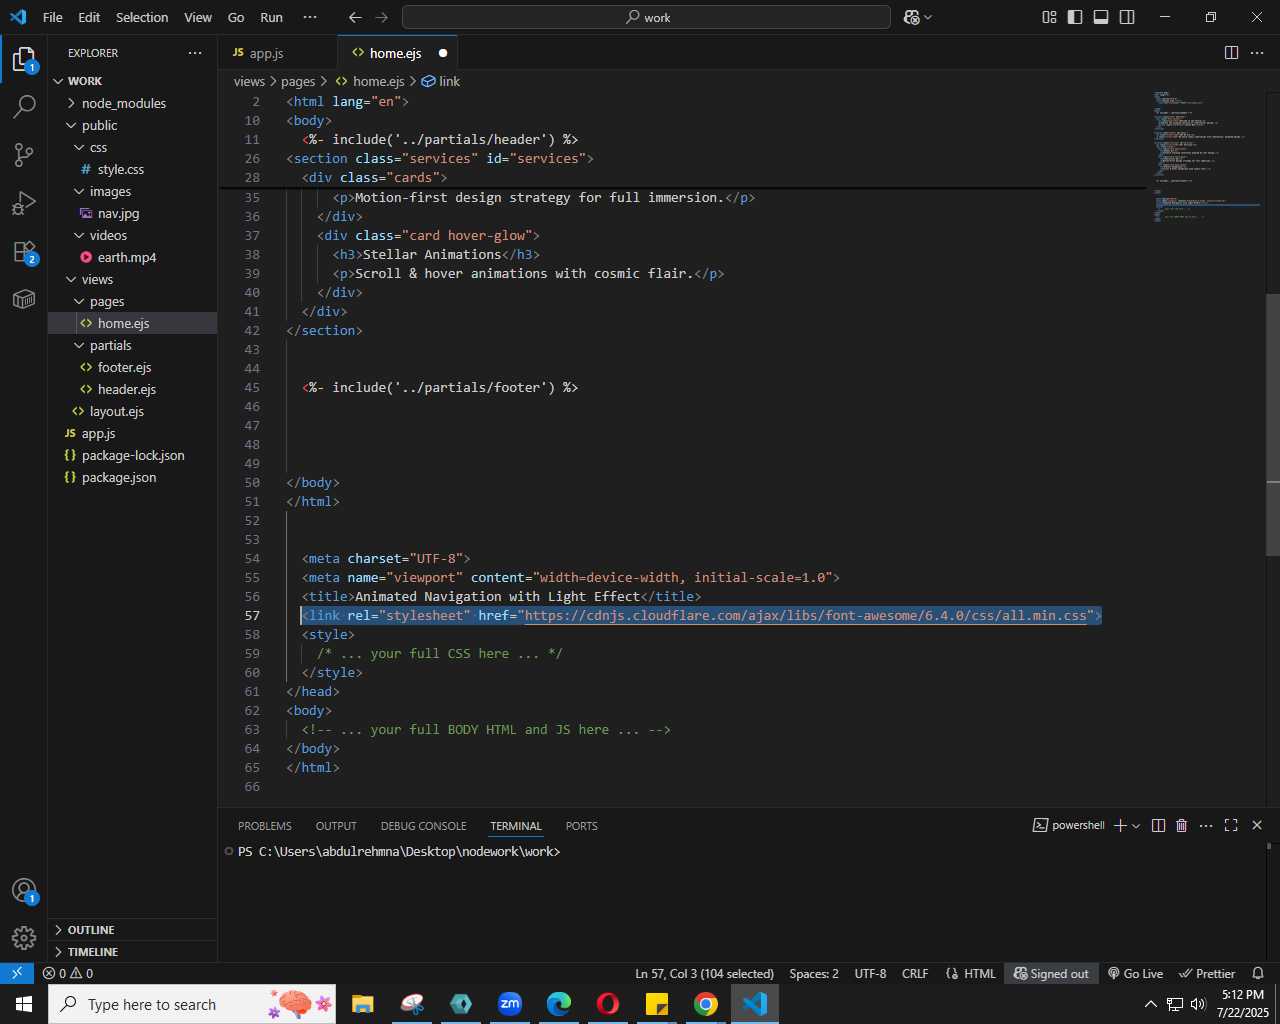Change CRLF end of line sequence
The image size is (1280, 1024).
coord(915,973)
